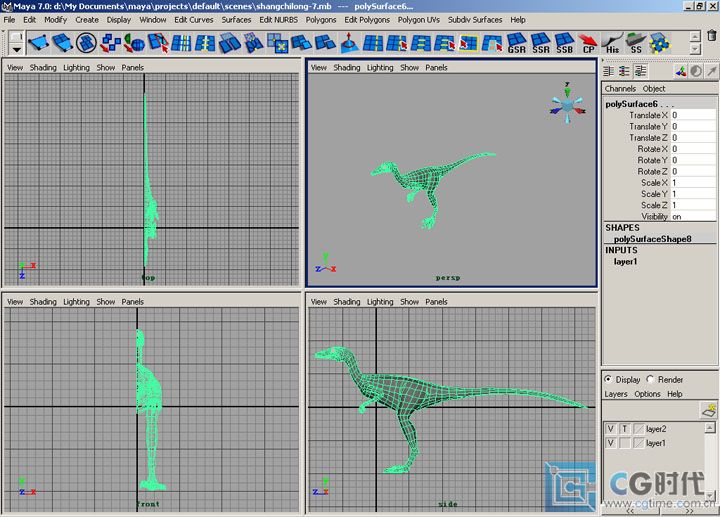Click the half-moon speed icon above Channel Box
Viewport: 720px width, 517px height.
tap(696, 71)
